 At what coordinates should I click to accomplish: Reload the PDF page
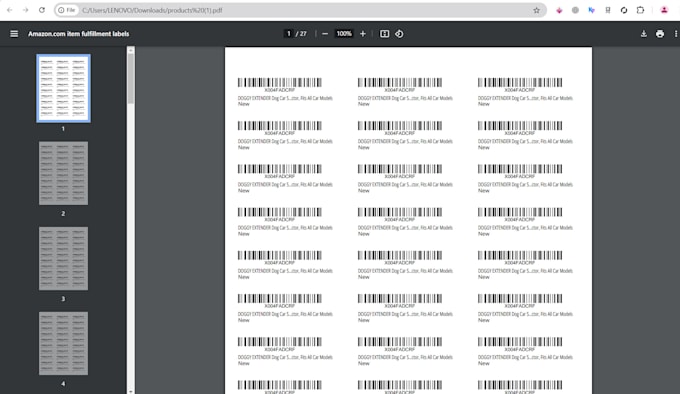pyautogui.click(x=42, y=10)
